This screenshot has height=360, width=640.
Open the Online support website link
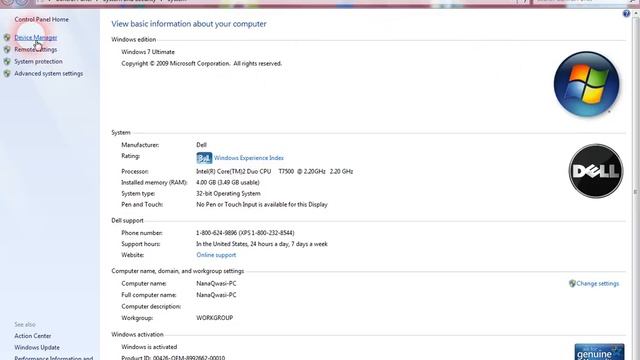216,255
